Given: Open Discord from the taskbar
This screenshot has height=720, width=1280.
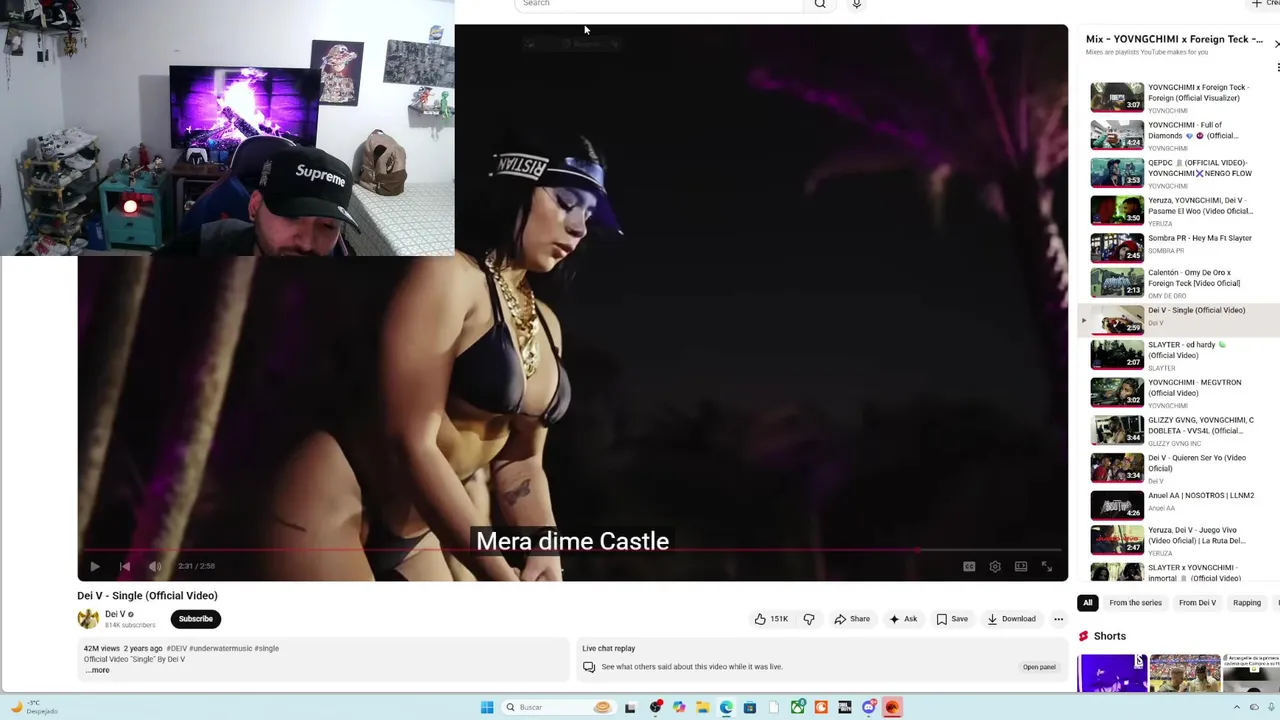Looking at the screenshot, I should [x=869, y=707].
